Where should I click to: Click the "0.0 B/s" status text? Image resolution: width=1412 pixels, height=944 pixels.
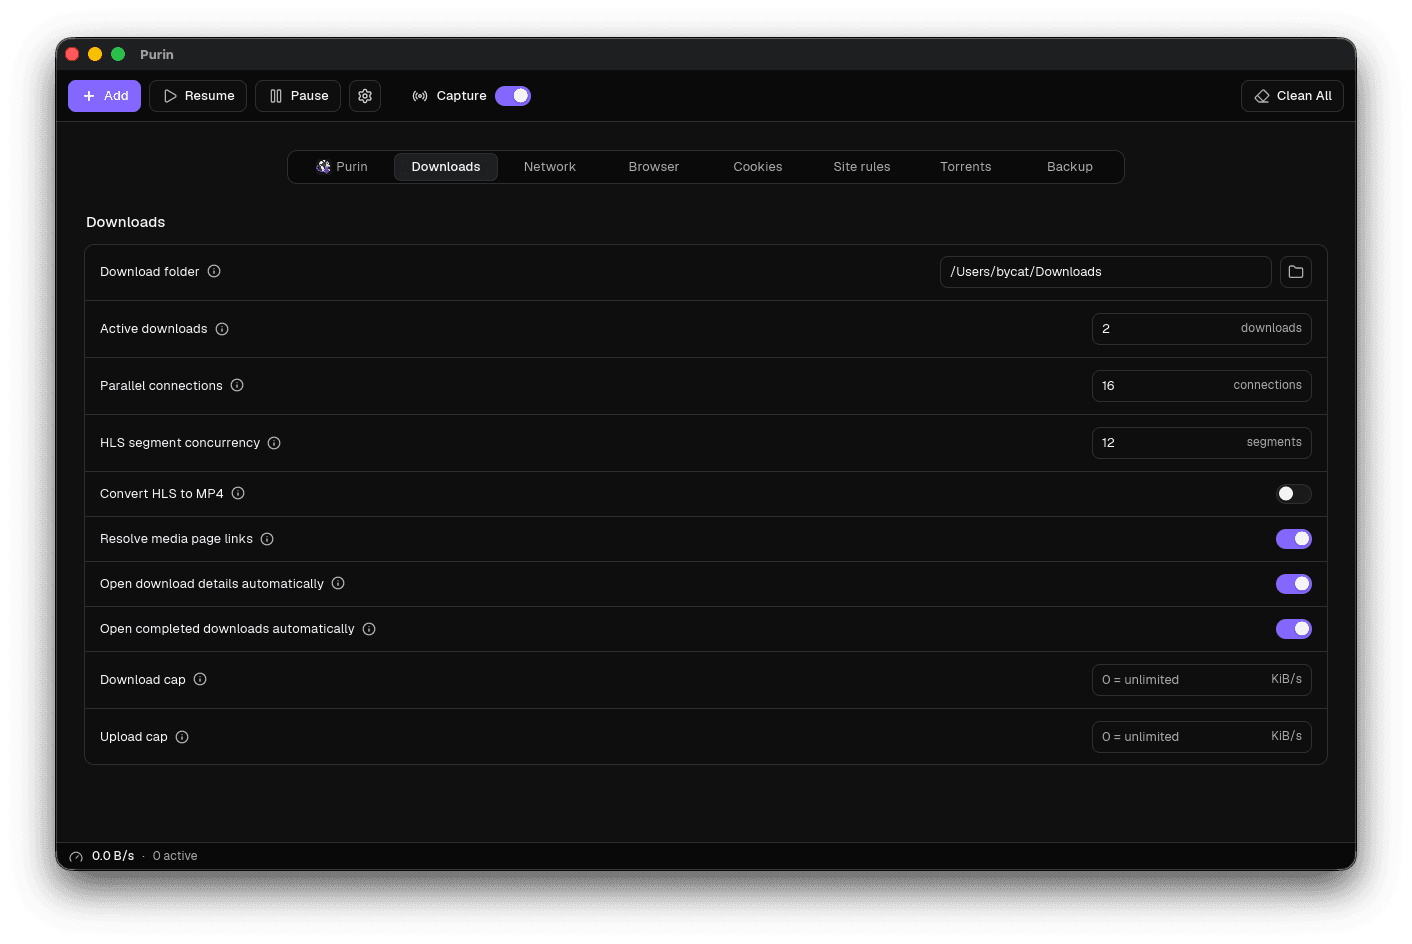coord(113,856)
